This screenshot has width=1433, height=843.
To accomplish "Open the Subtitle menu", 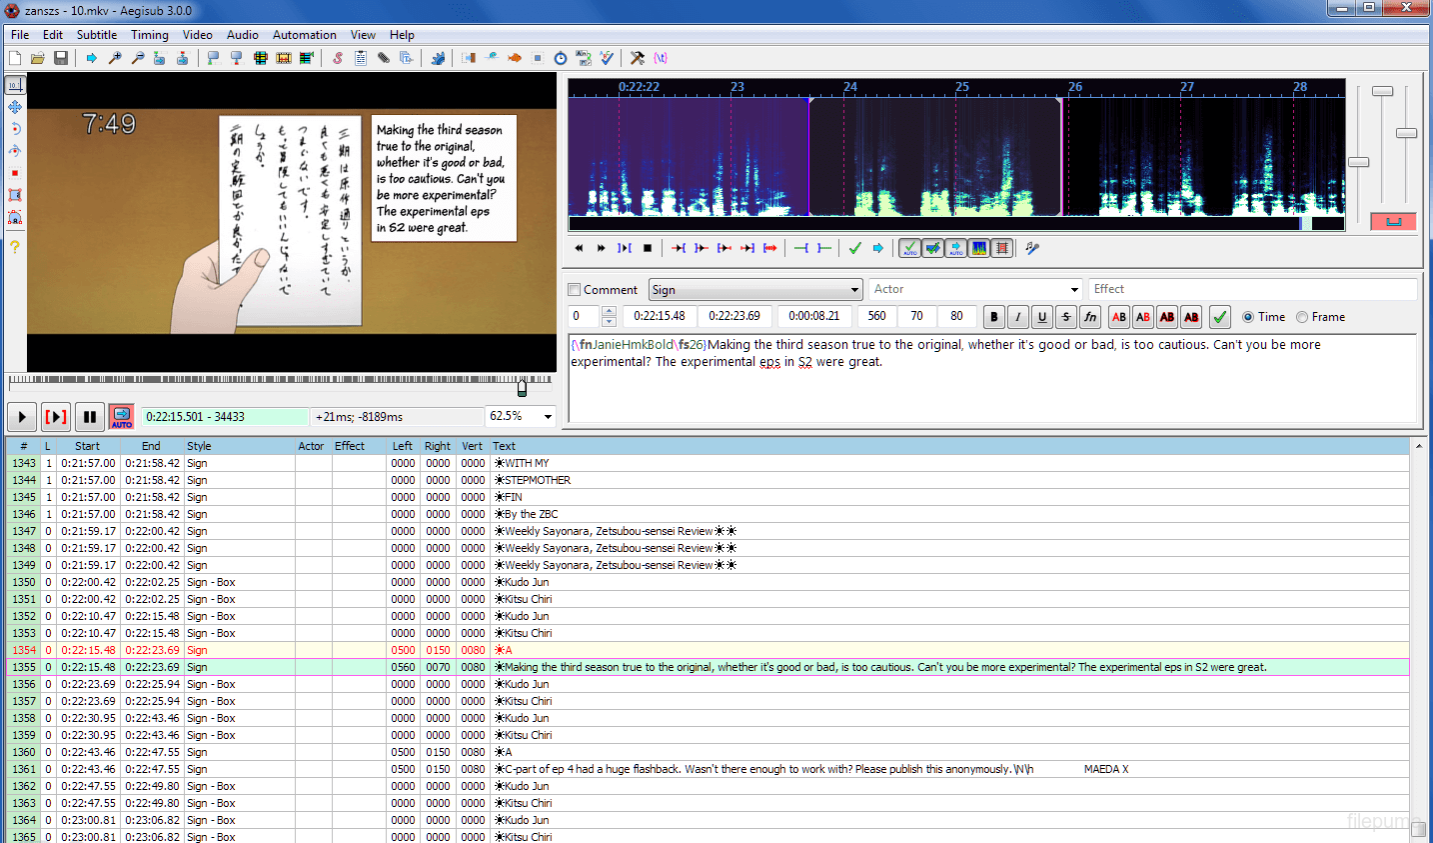I will pos(97,35).
